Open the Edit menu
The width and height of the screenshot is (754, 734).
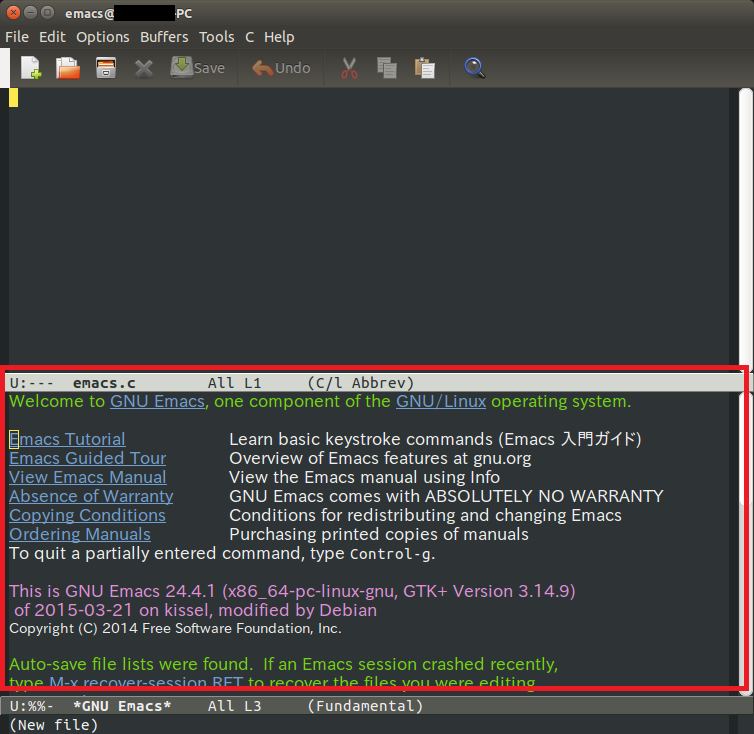(52, 37)
